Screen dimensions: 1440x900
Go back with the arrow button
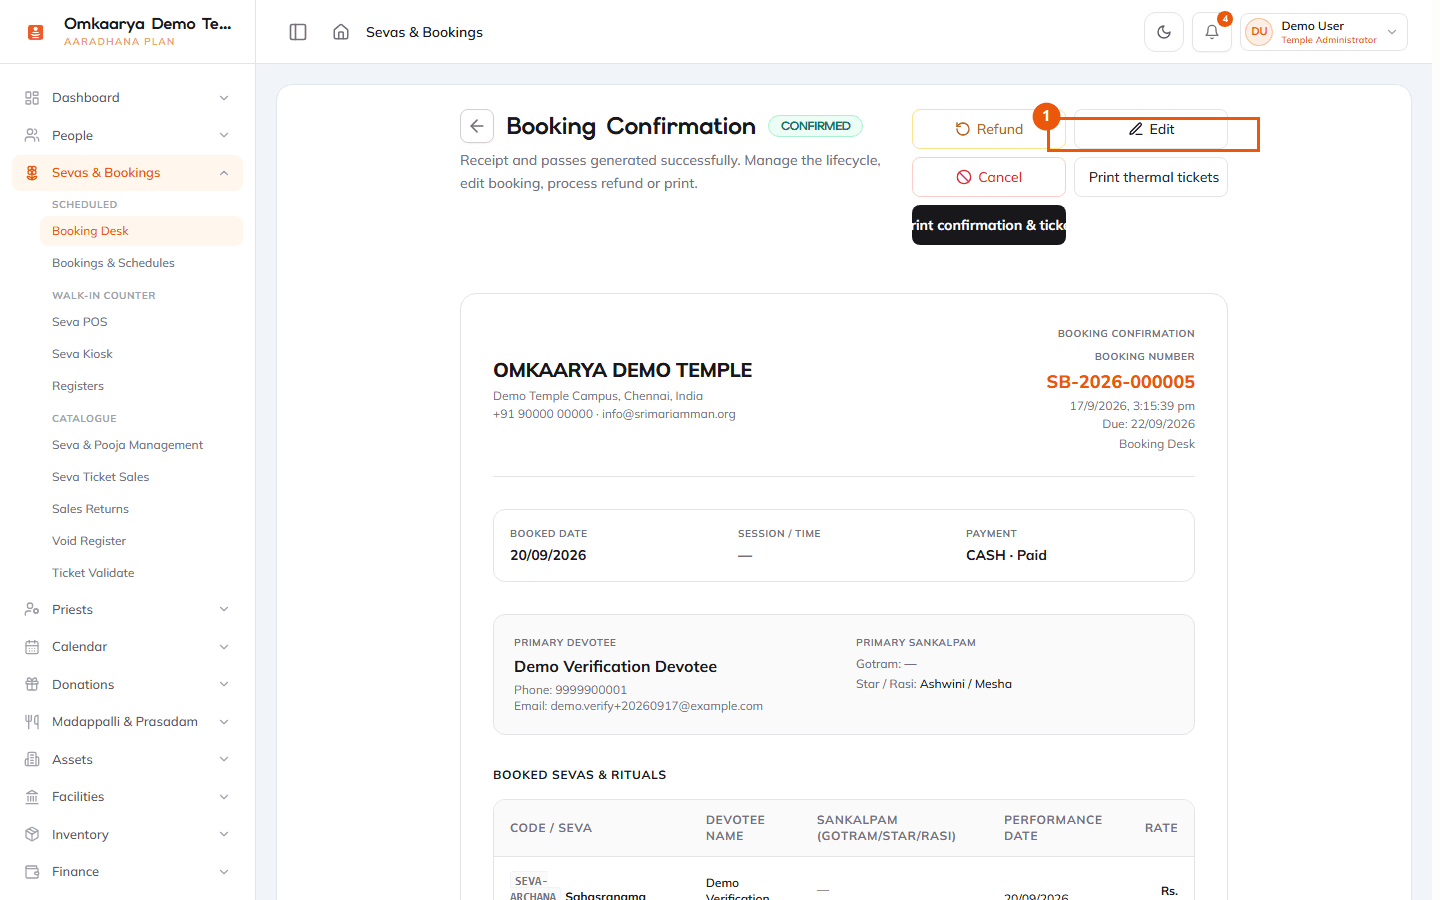[x=477, y=126]
